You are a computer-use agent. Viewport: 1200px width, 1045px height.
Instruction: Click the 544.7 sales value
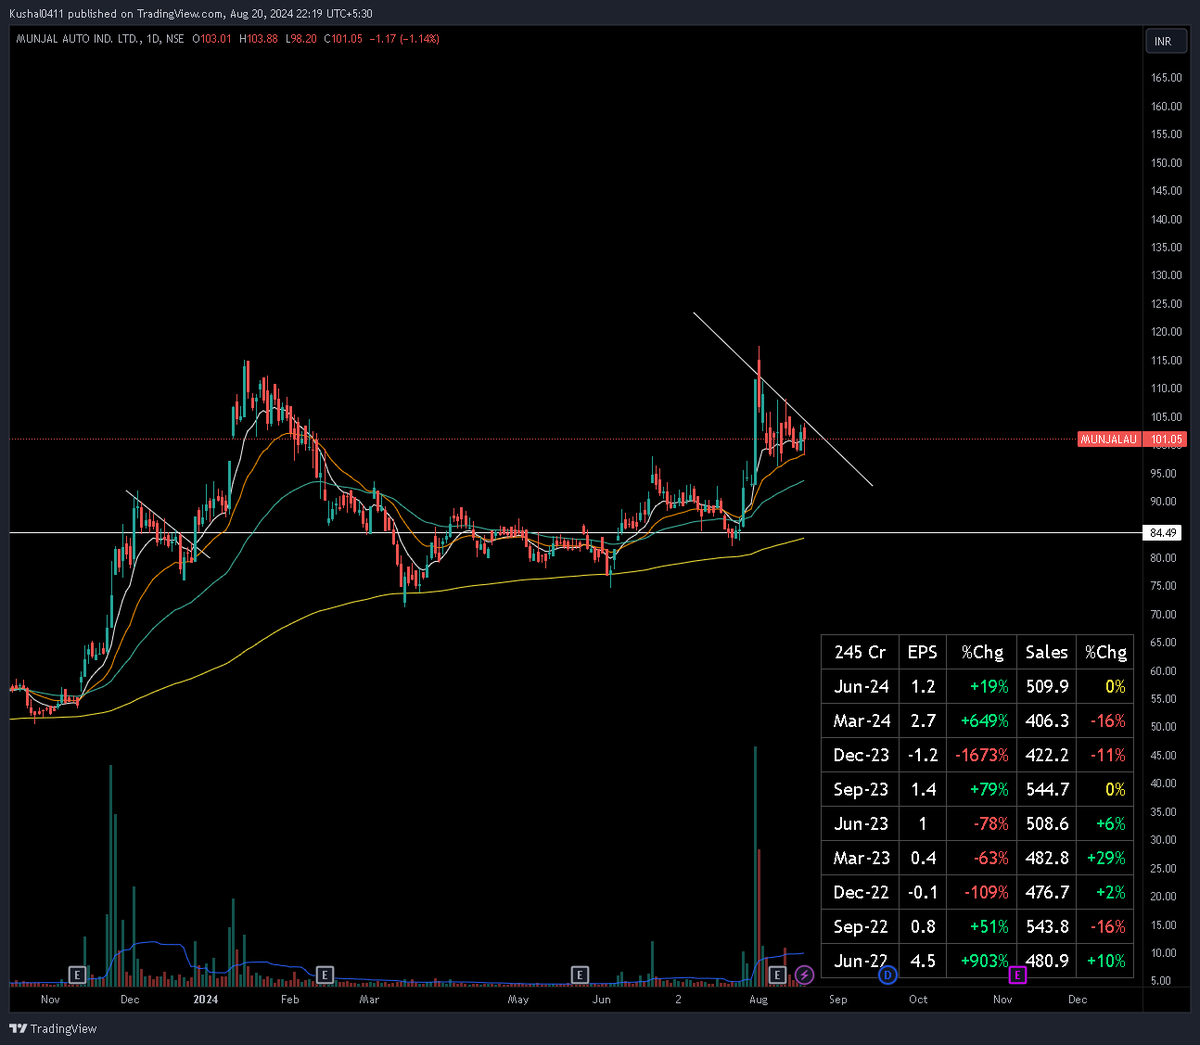[1047, 790]
